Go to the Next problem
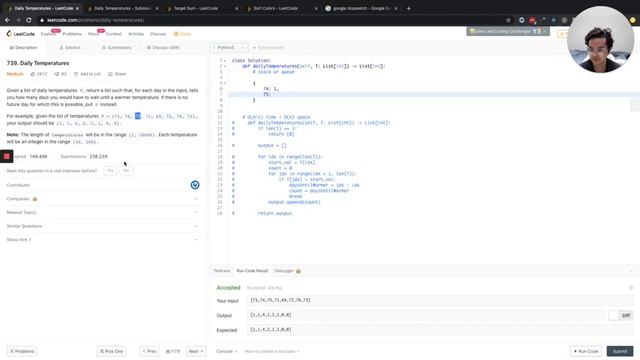The image size is (640, 360). click(x=196, y=351)
